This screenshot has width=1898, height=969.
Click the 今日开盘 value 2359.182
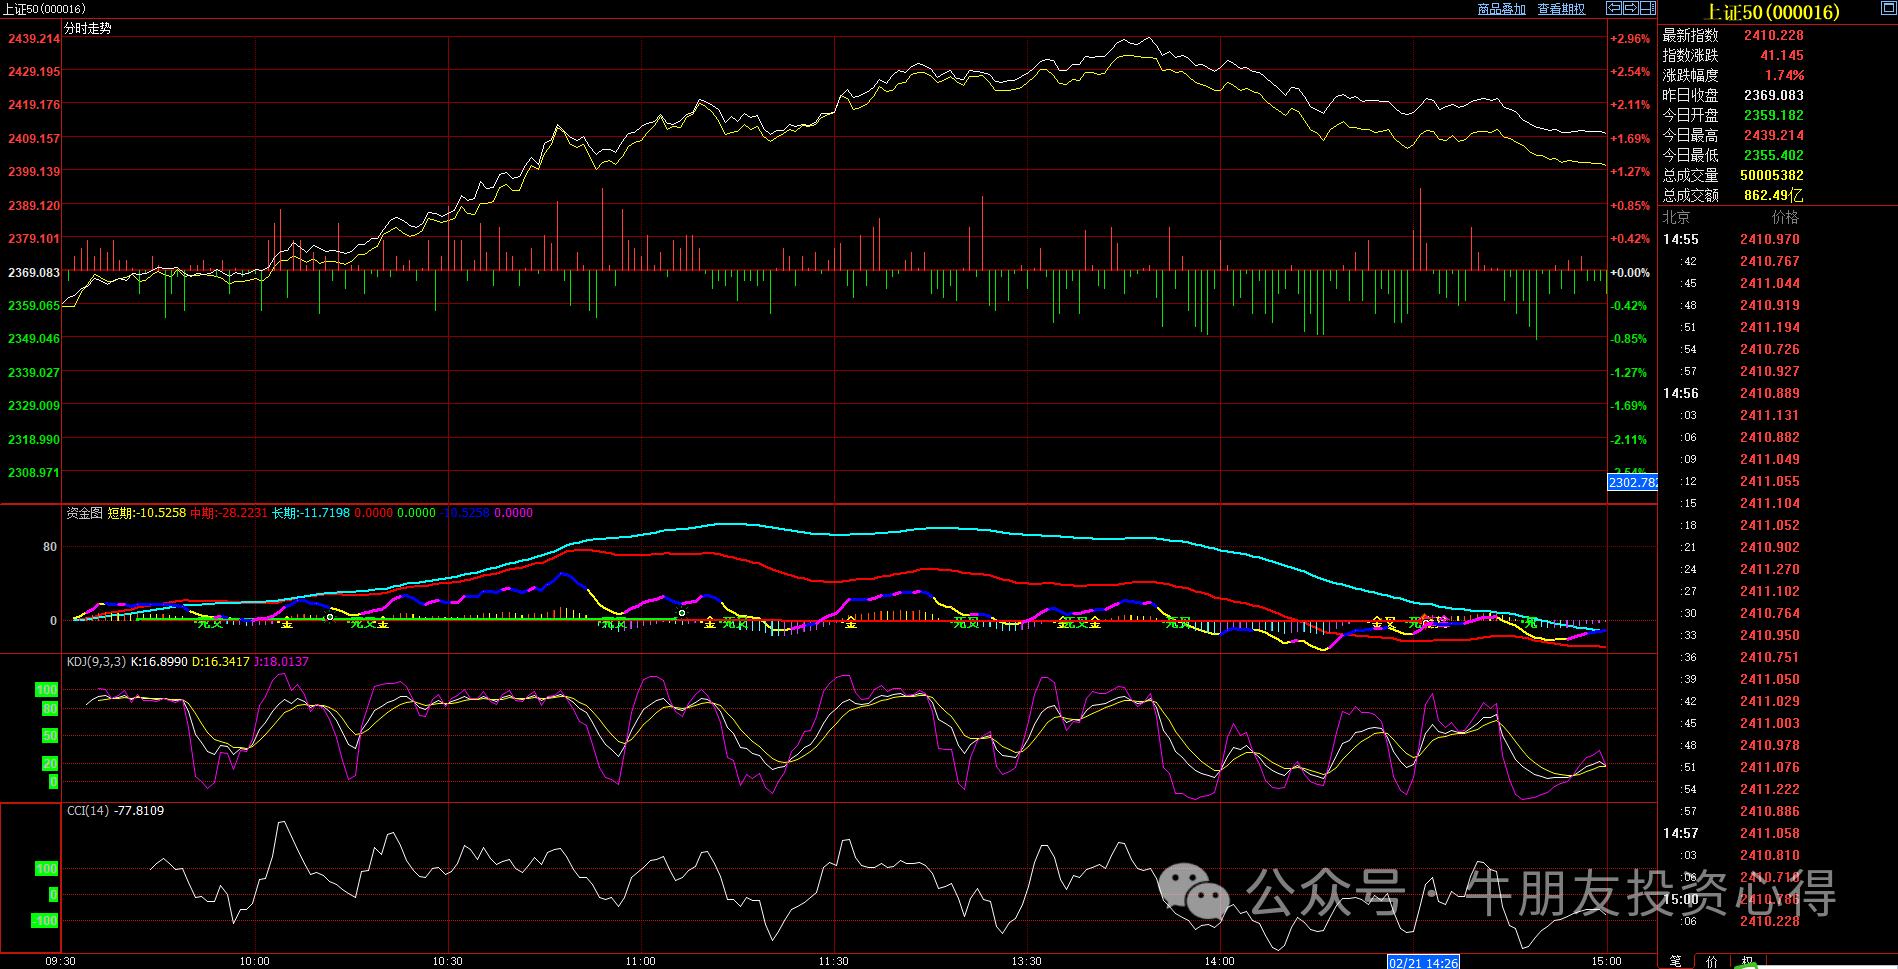[x=1774, y=115]
